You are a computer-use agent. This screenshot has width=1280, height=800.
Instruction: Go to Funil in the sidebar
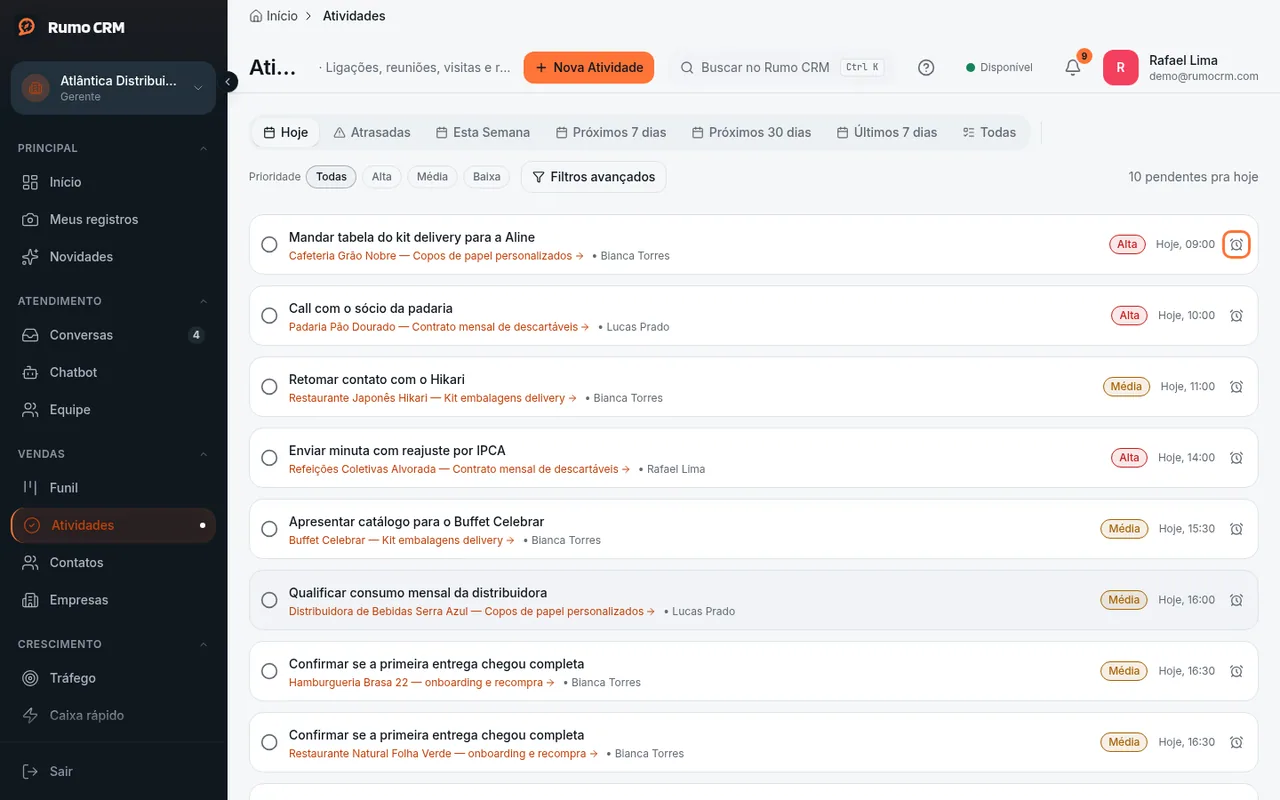(x=113, y=488)
